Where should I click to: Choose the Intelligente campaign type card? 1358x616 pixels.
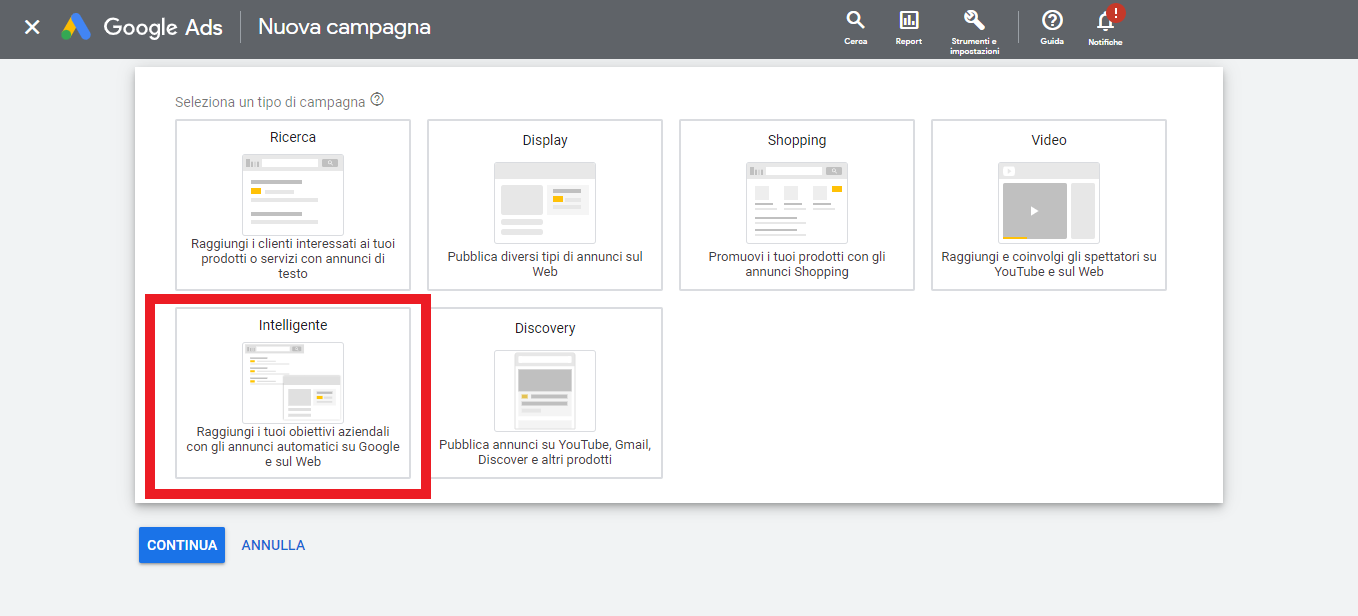pos(293,393)
